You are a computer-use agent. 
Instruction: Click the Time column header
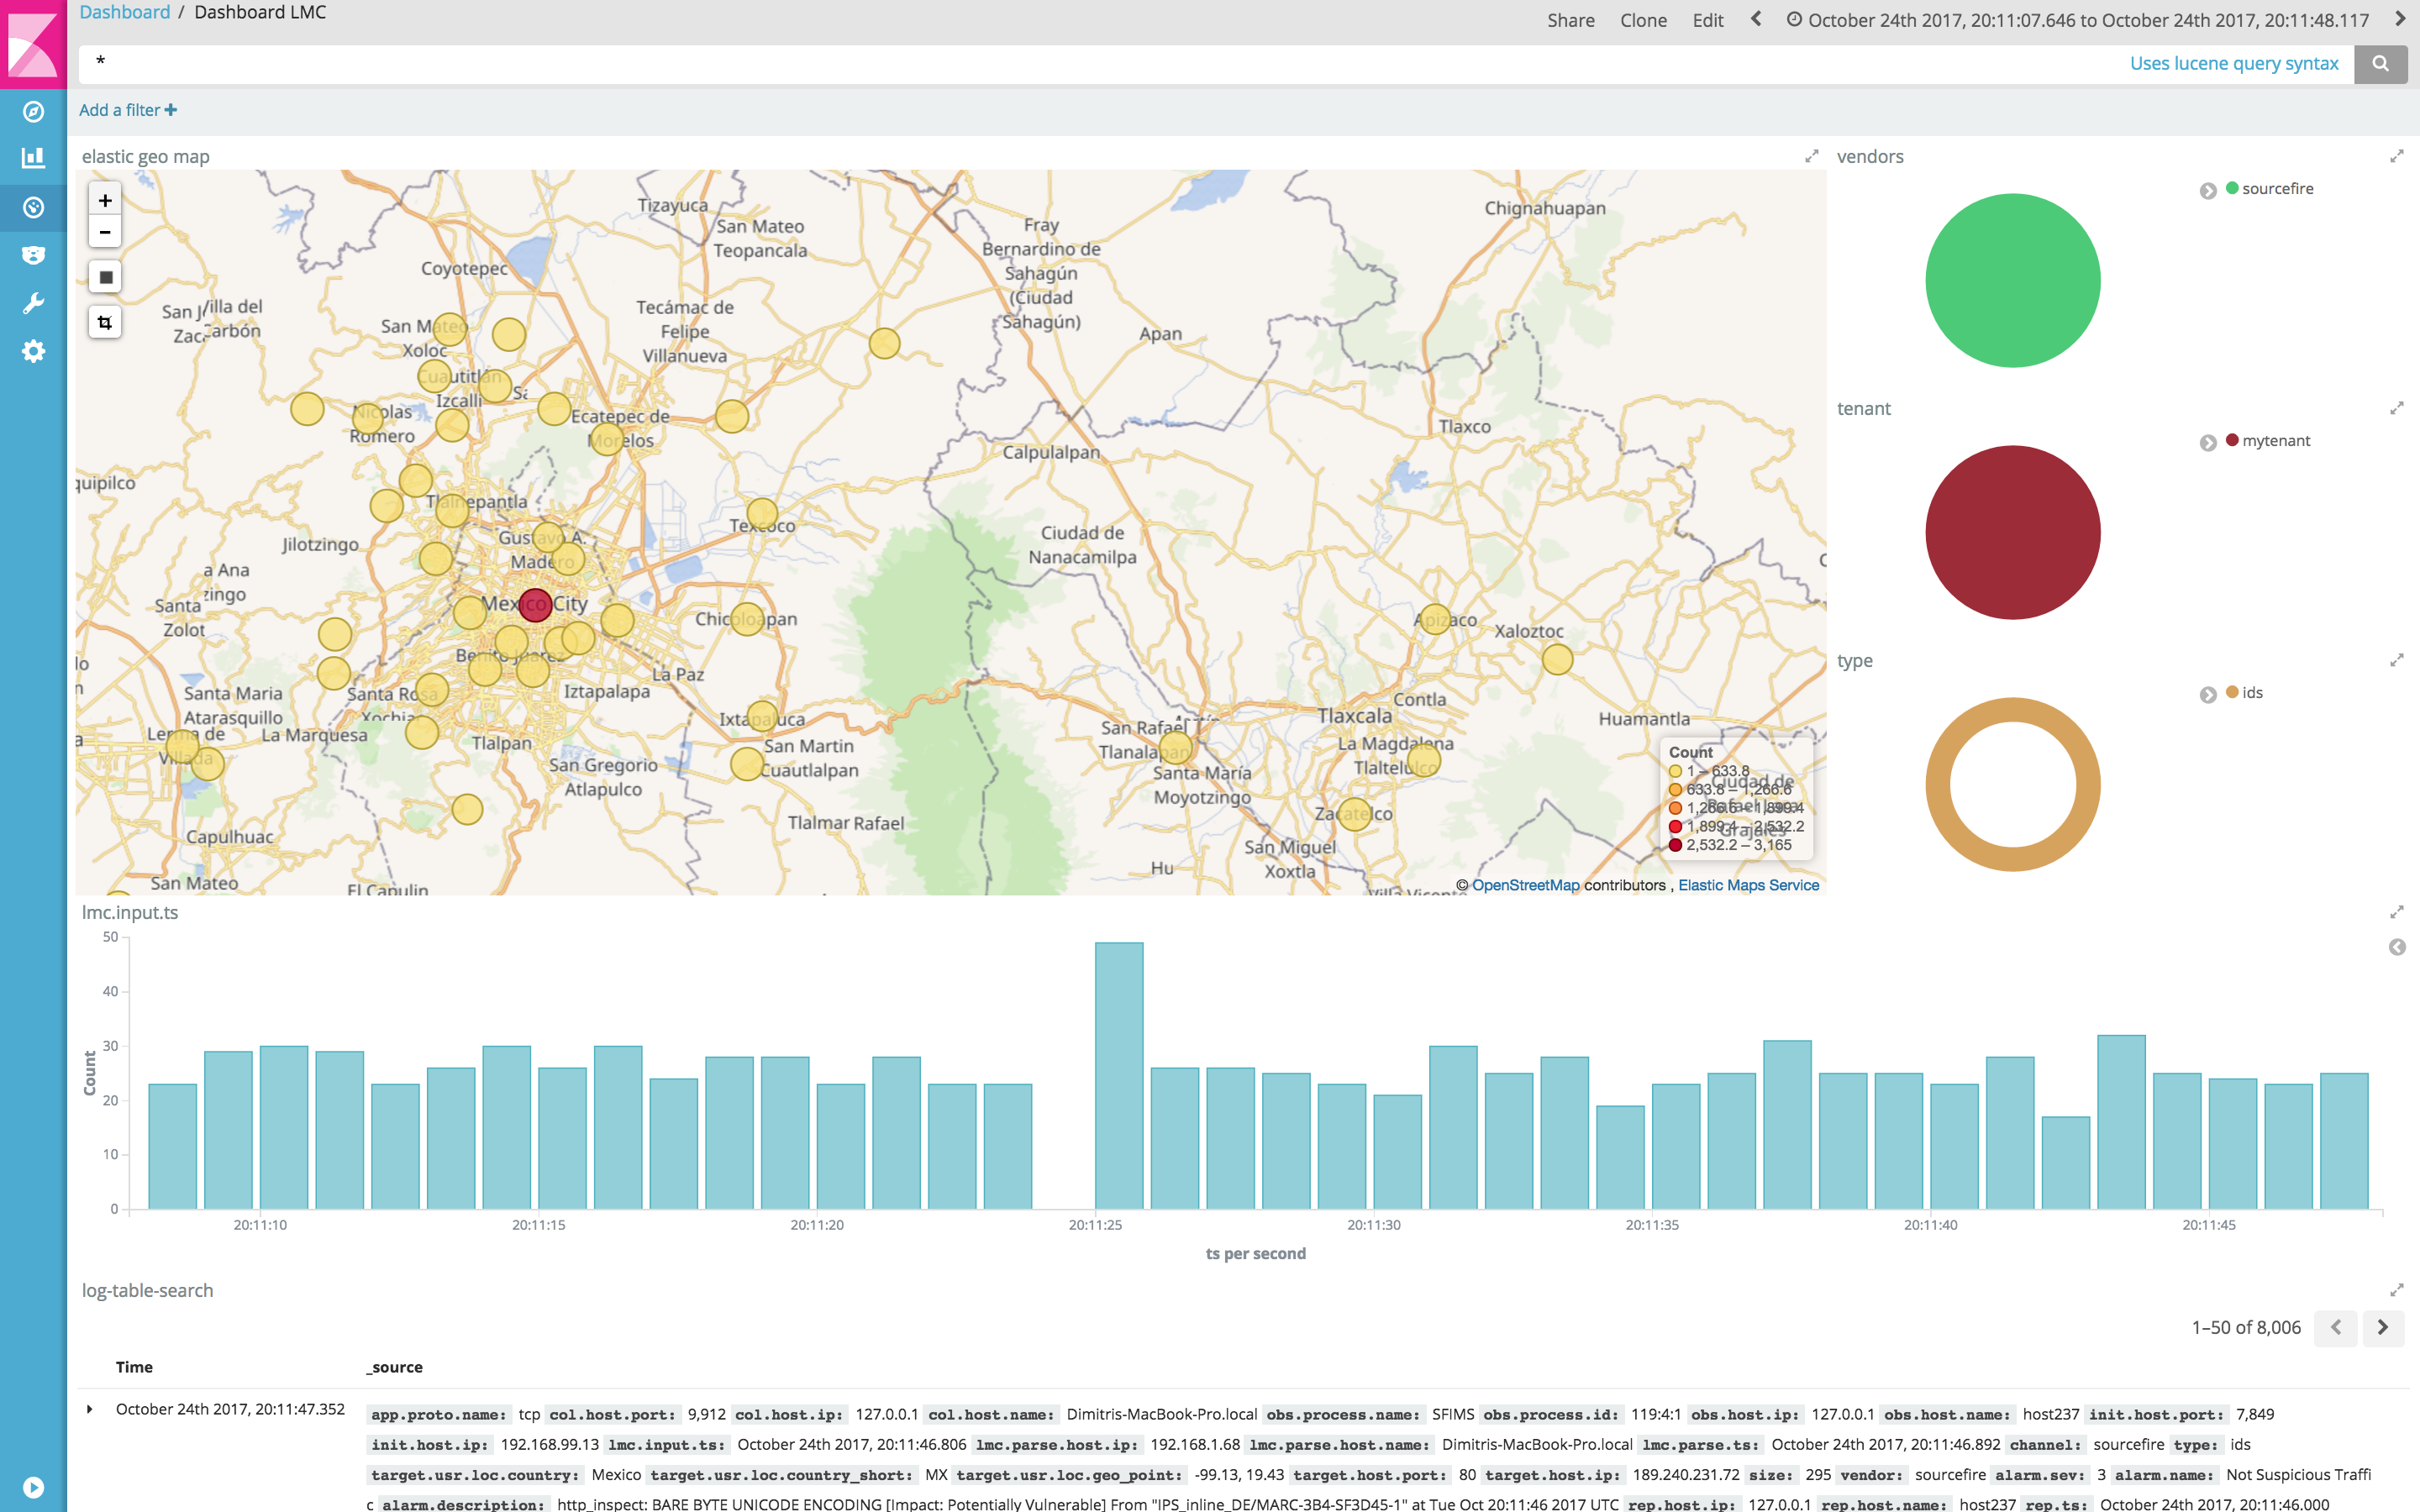tap(134, 1367)
